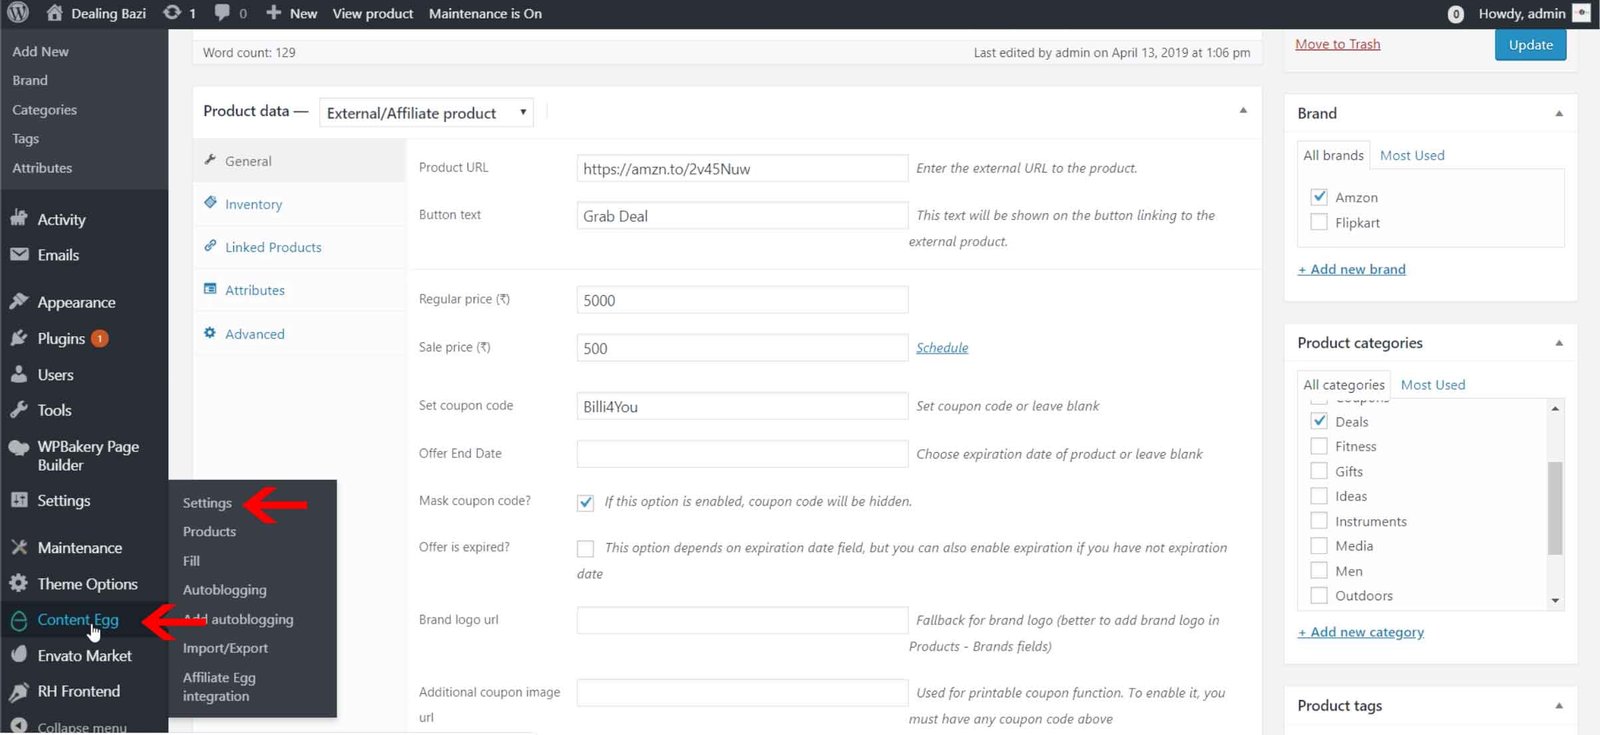Click the Tools wrench icon
The width and height of the screenshot is (1600, 735).
19,410
